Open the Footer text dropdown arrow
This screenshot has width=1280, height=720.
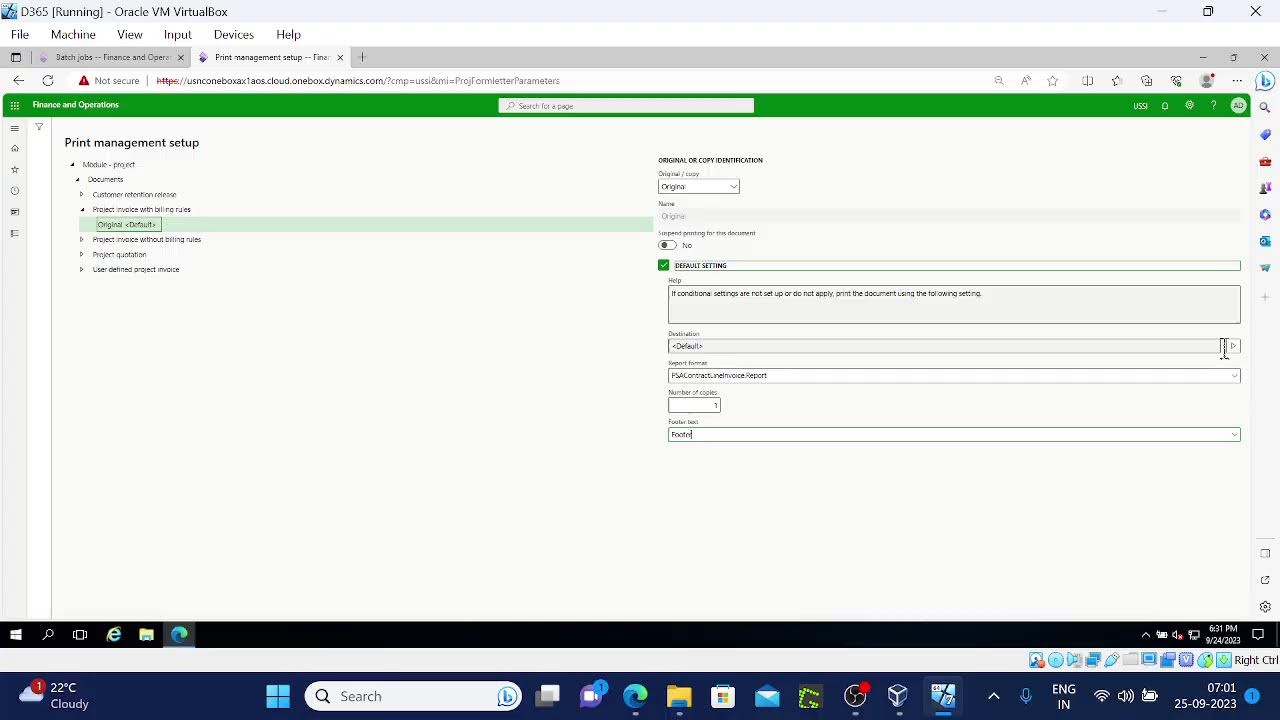click(1234, 435)
